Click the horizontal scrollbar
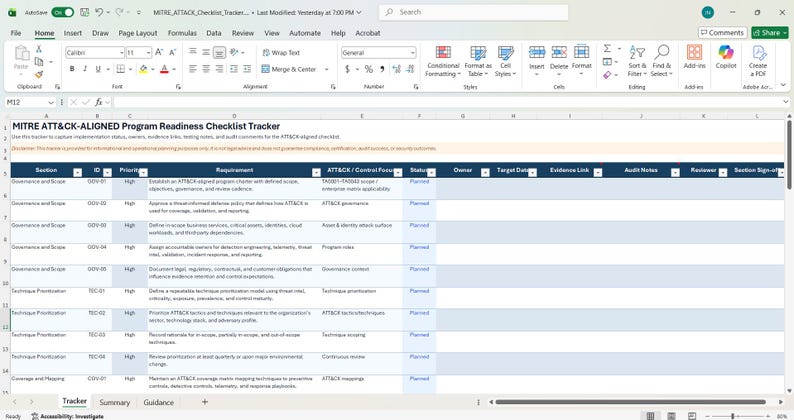The image size is (794, 420). tap(630, 402)
